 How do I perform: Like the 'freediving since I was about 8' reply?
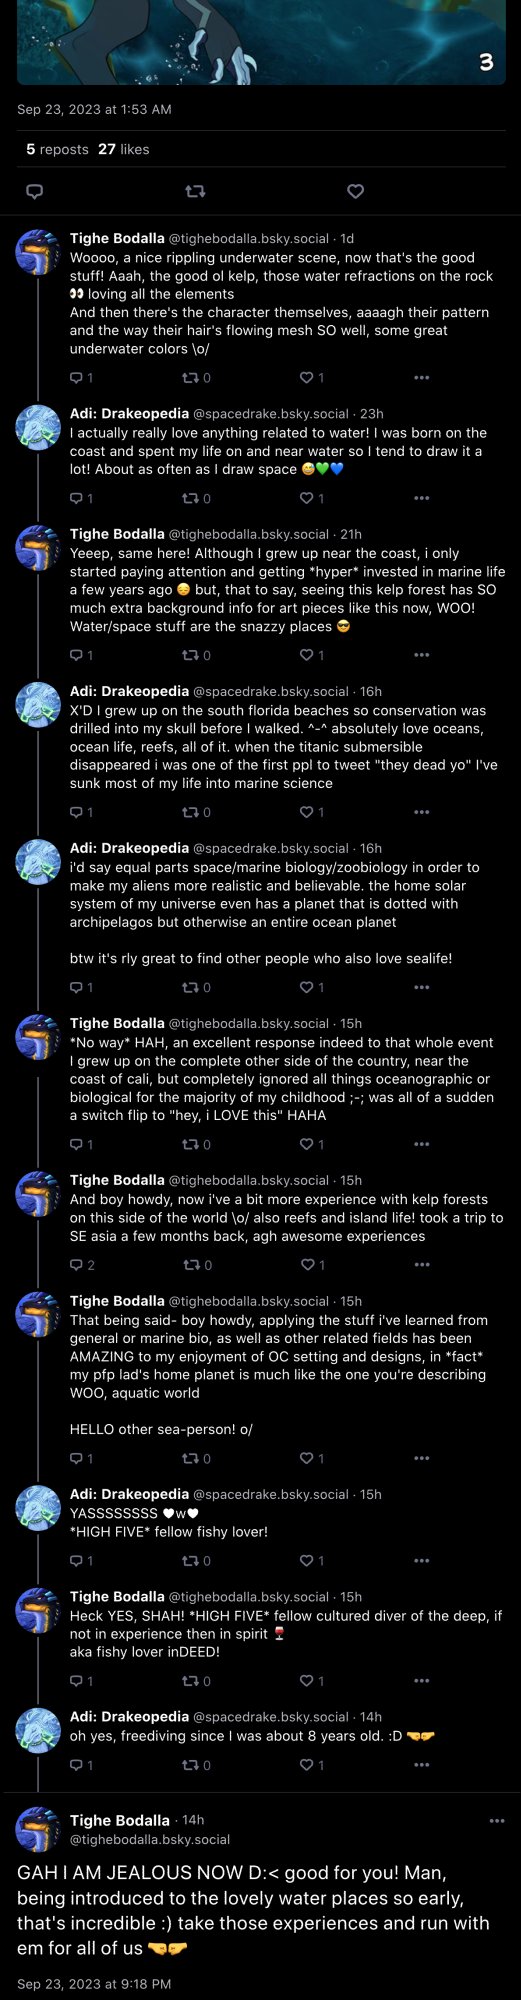pos(312,1765)
